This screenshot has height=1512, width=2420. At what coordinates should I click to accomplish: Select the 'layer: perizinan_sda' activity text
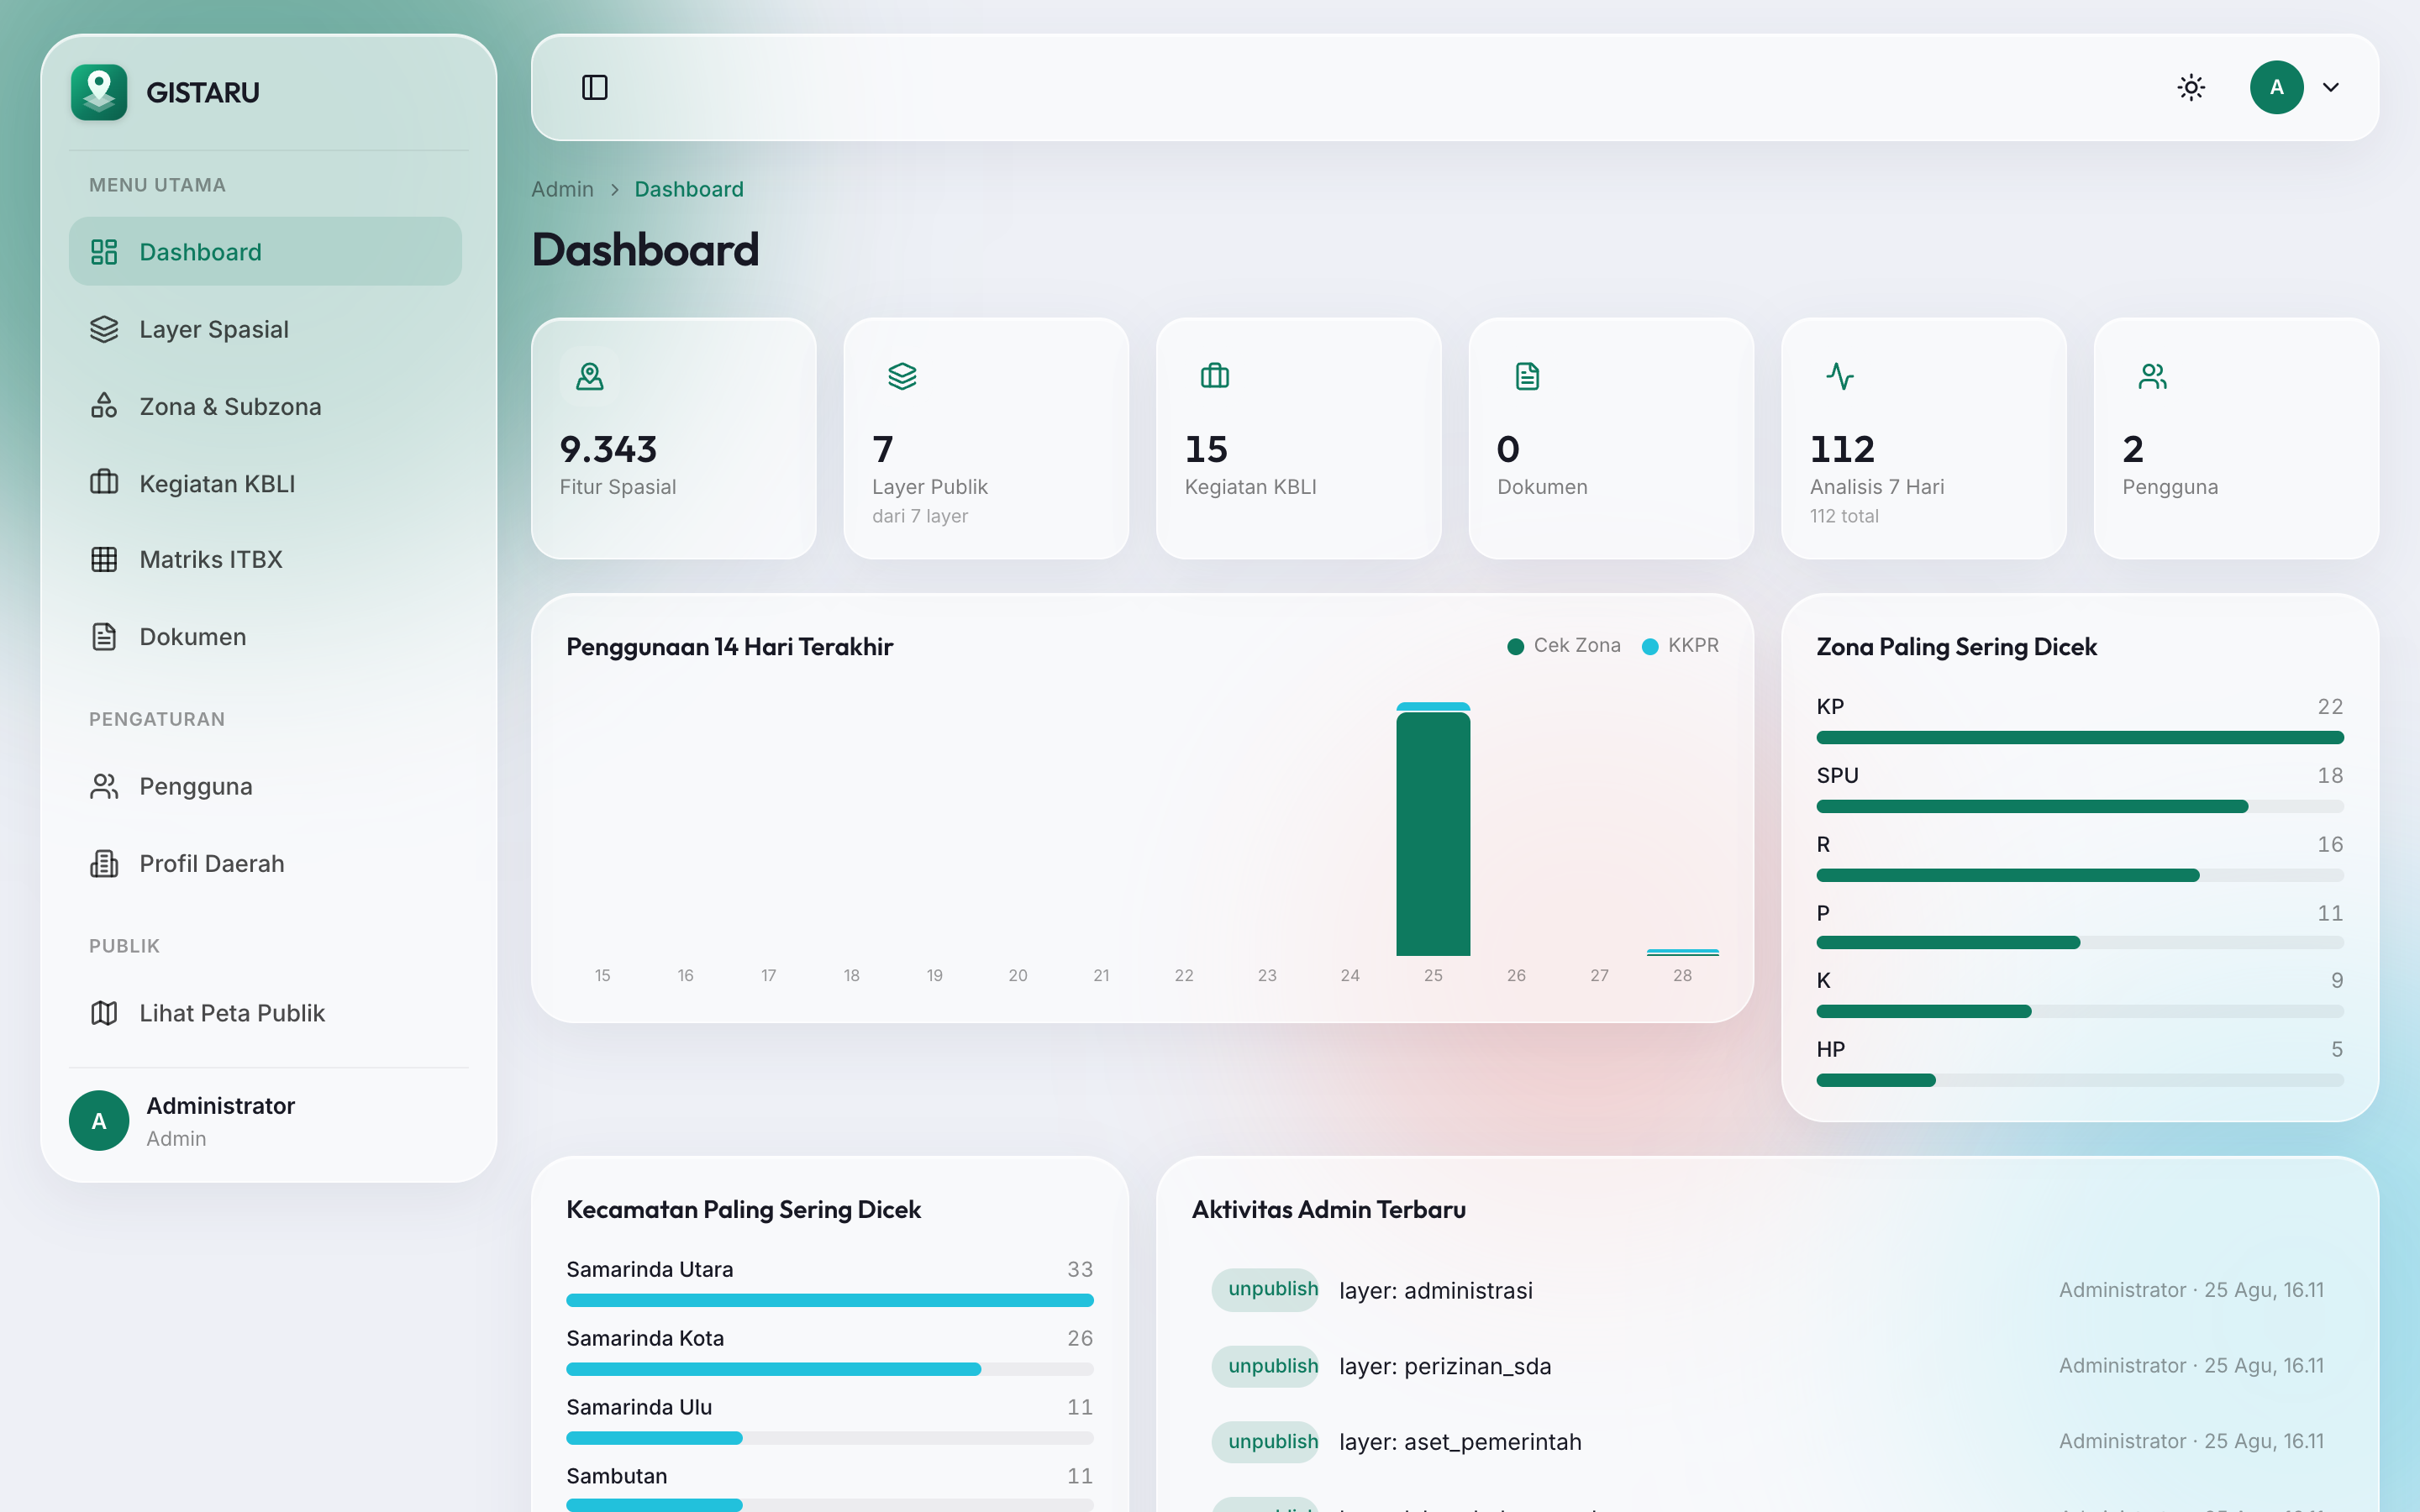click(x=1445, y=1366)
